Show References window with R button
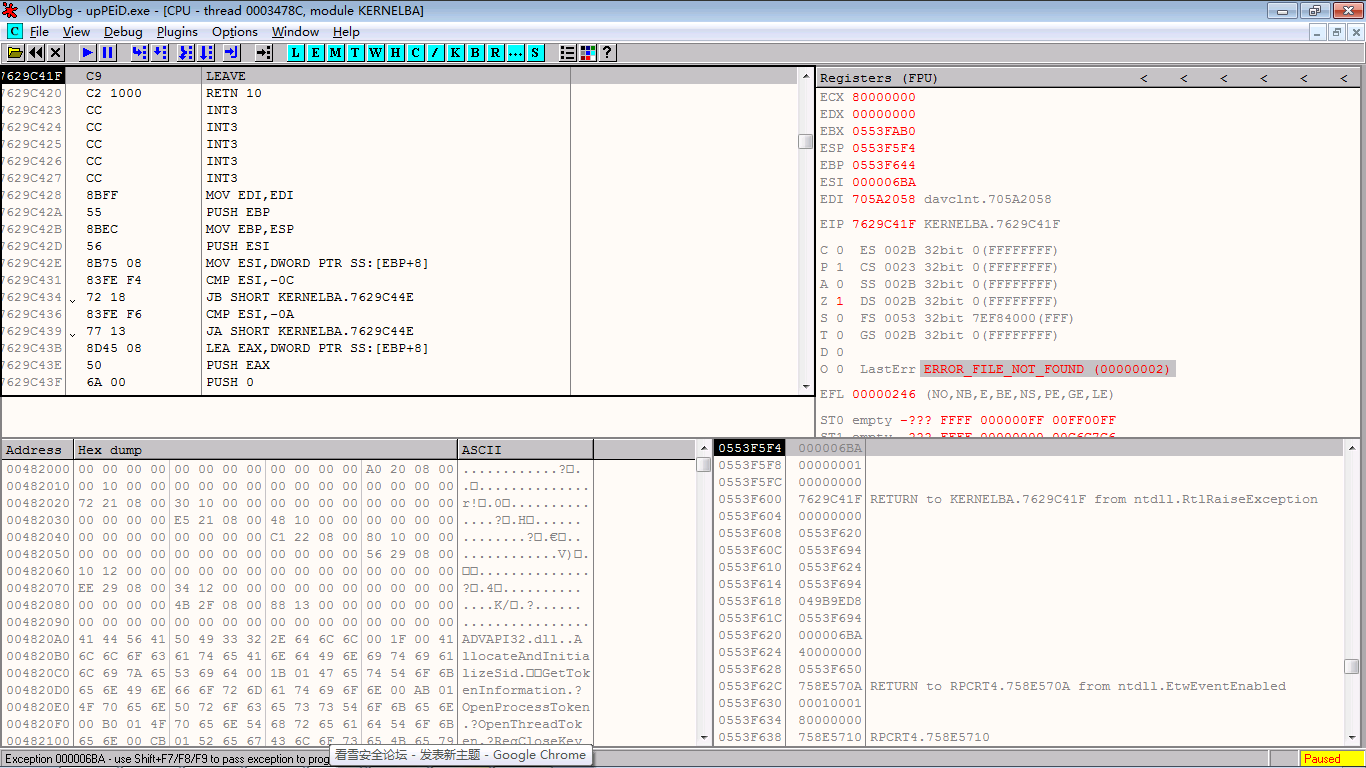Screen dimensions: 1366x768 point(496,52)
